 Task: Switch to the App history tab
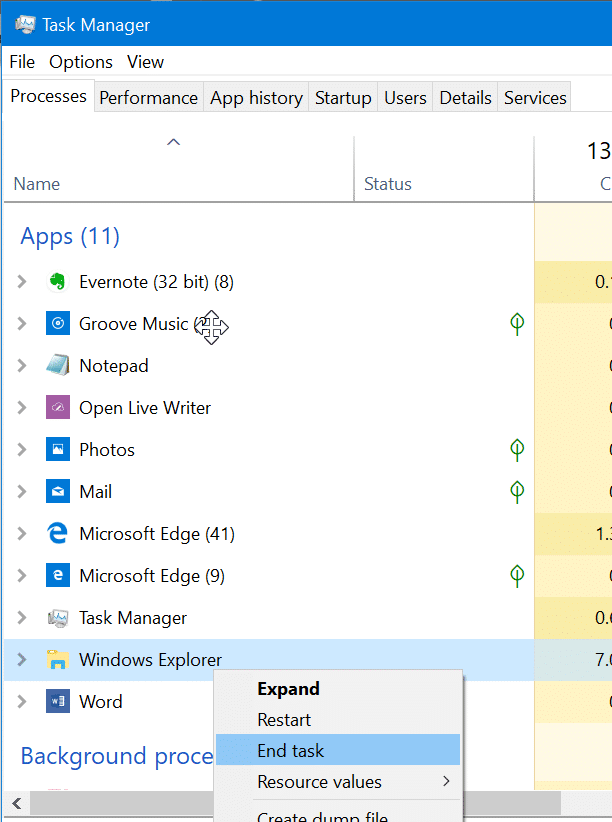(256, 98)
